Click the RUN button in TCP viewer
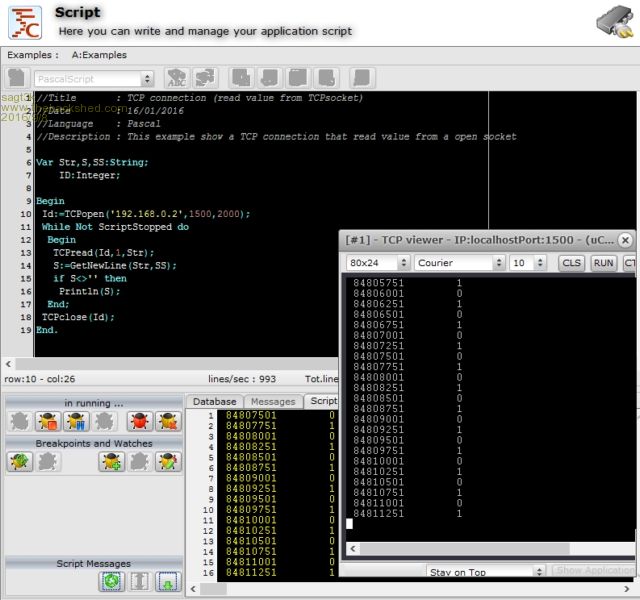Image resolution: width=640 pixels, height=600 pixels. [603, 263]
